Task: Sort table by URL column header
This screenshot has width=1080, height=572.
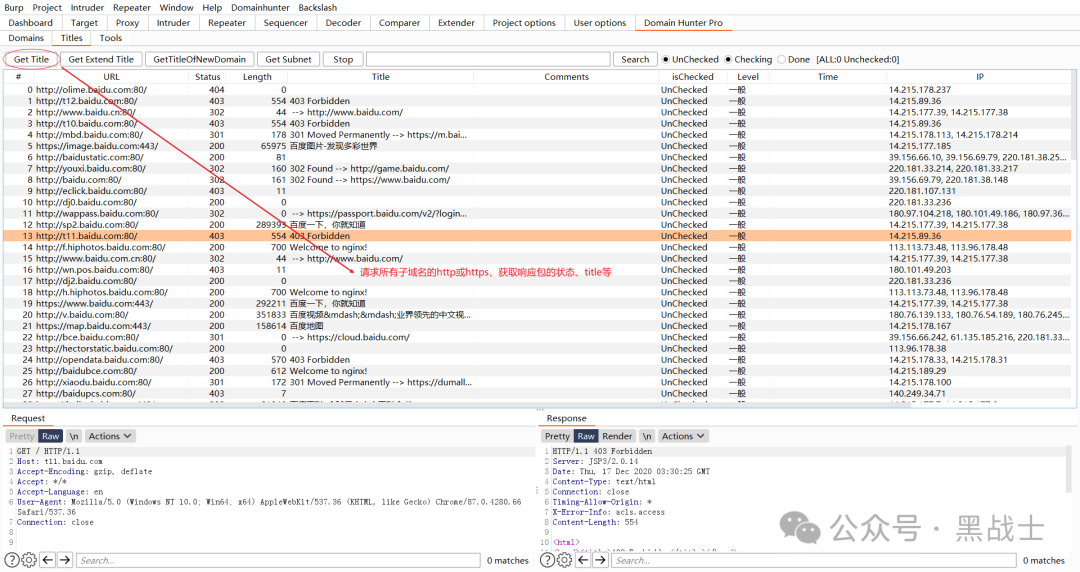Action: pos(111,76)
